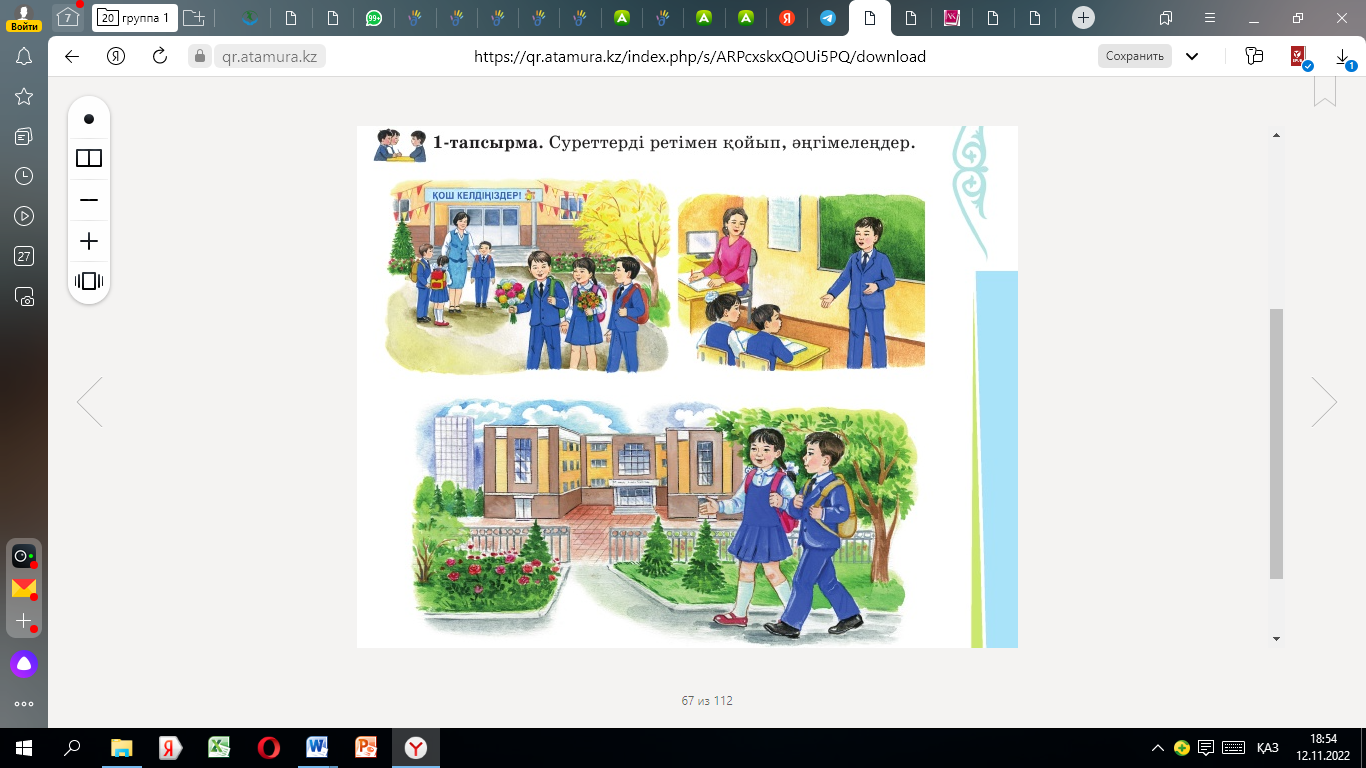
Task: Open Yandex home via the Я button
Action: coord(116,57)
